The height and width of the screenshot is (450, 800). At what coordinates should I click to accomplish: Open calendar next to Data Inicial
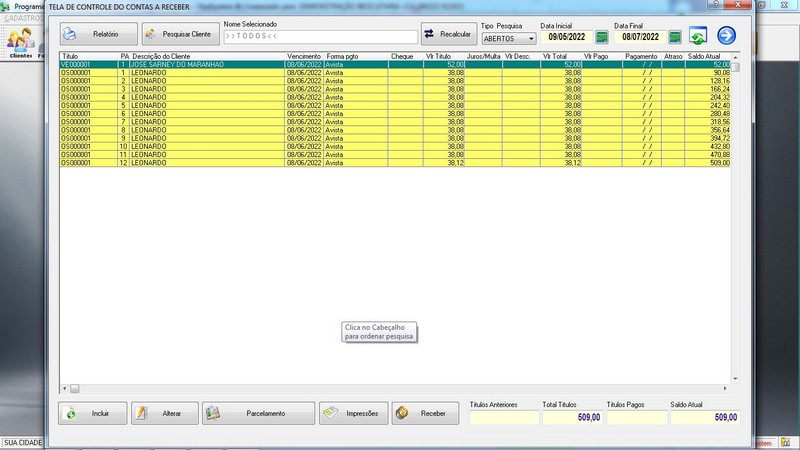point(602,37)
